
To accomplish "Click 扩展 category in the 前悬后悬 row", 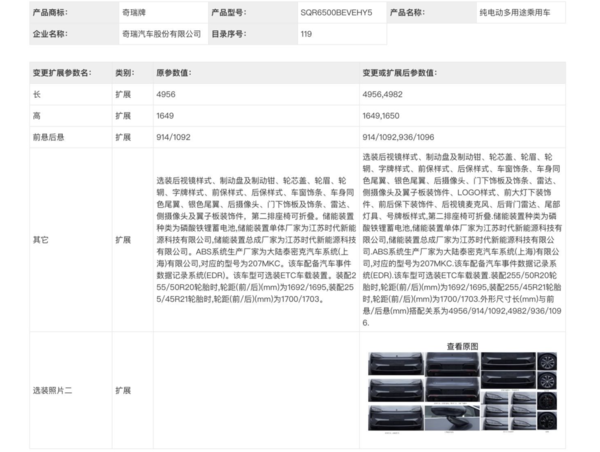I will pyautogui.click(x=123, y=137).
